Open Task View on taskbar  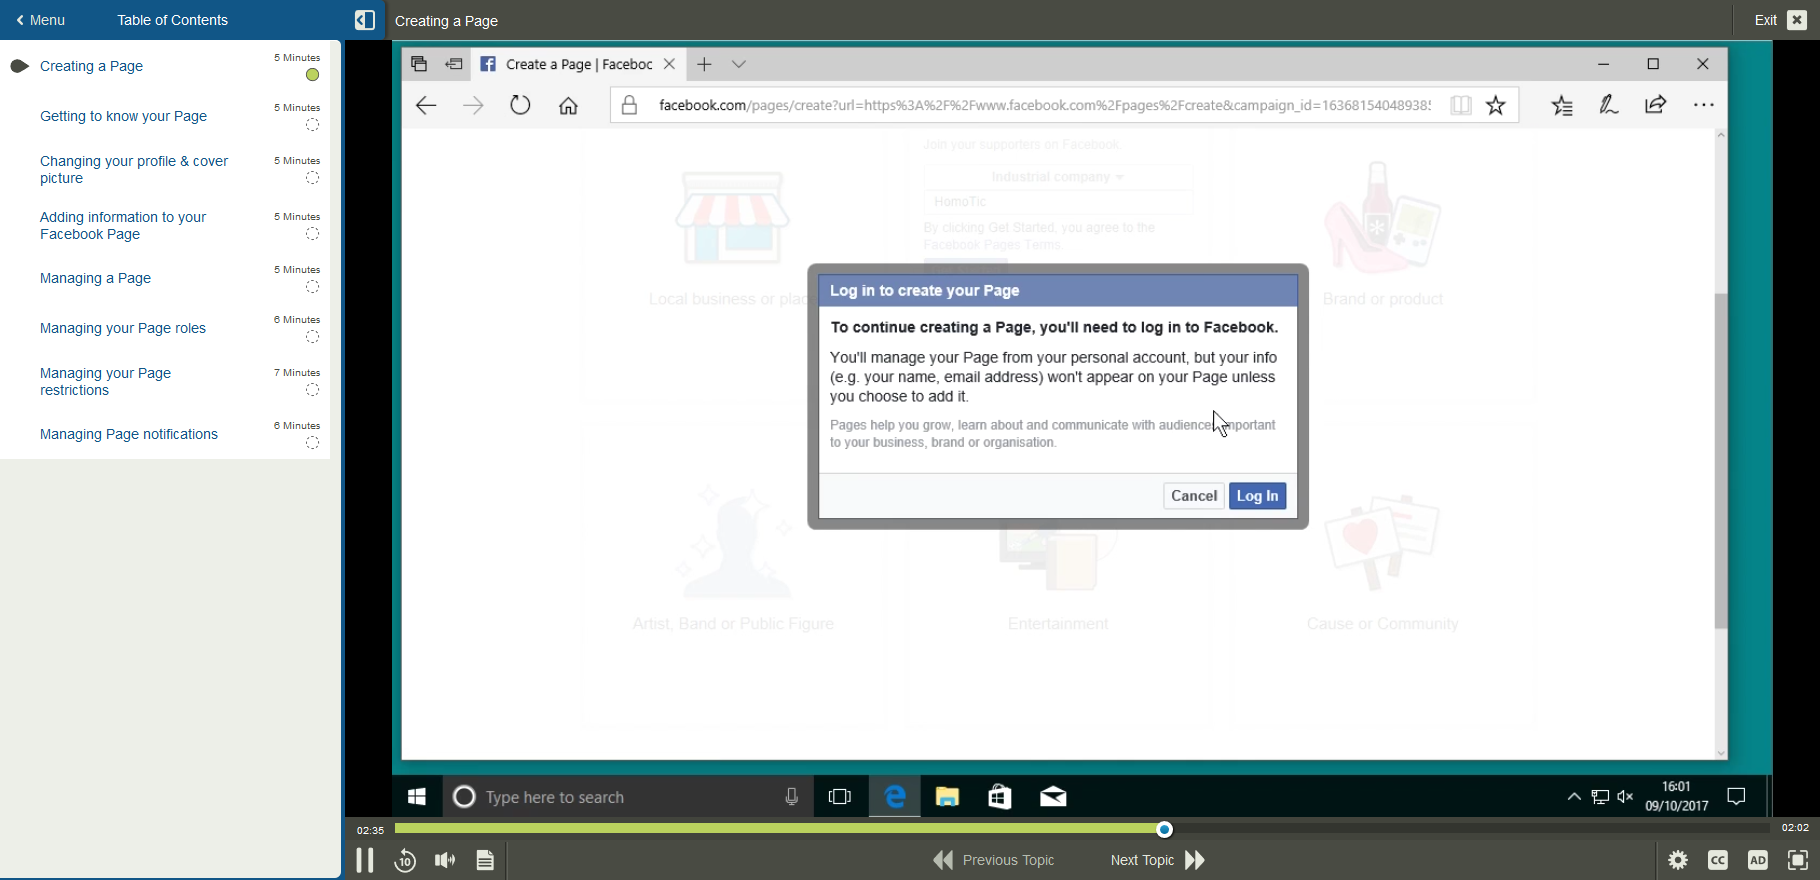840,797
